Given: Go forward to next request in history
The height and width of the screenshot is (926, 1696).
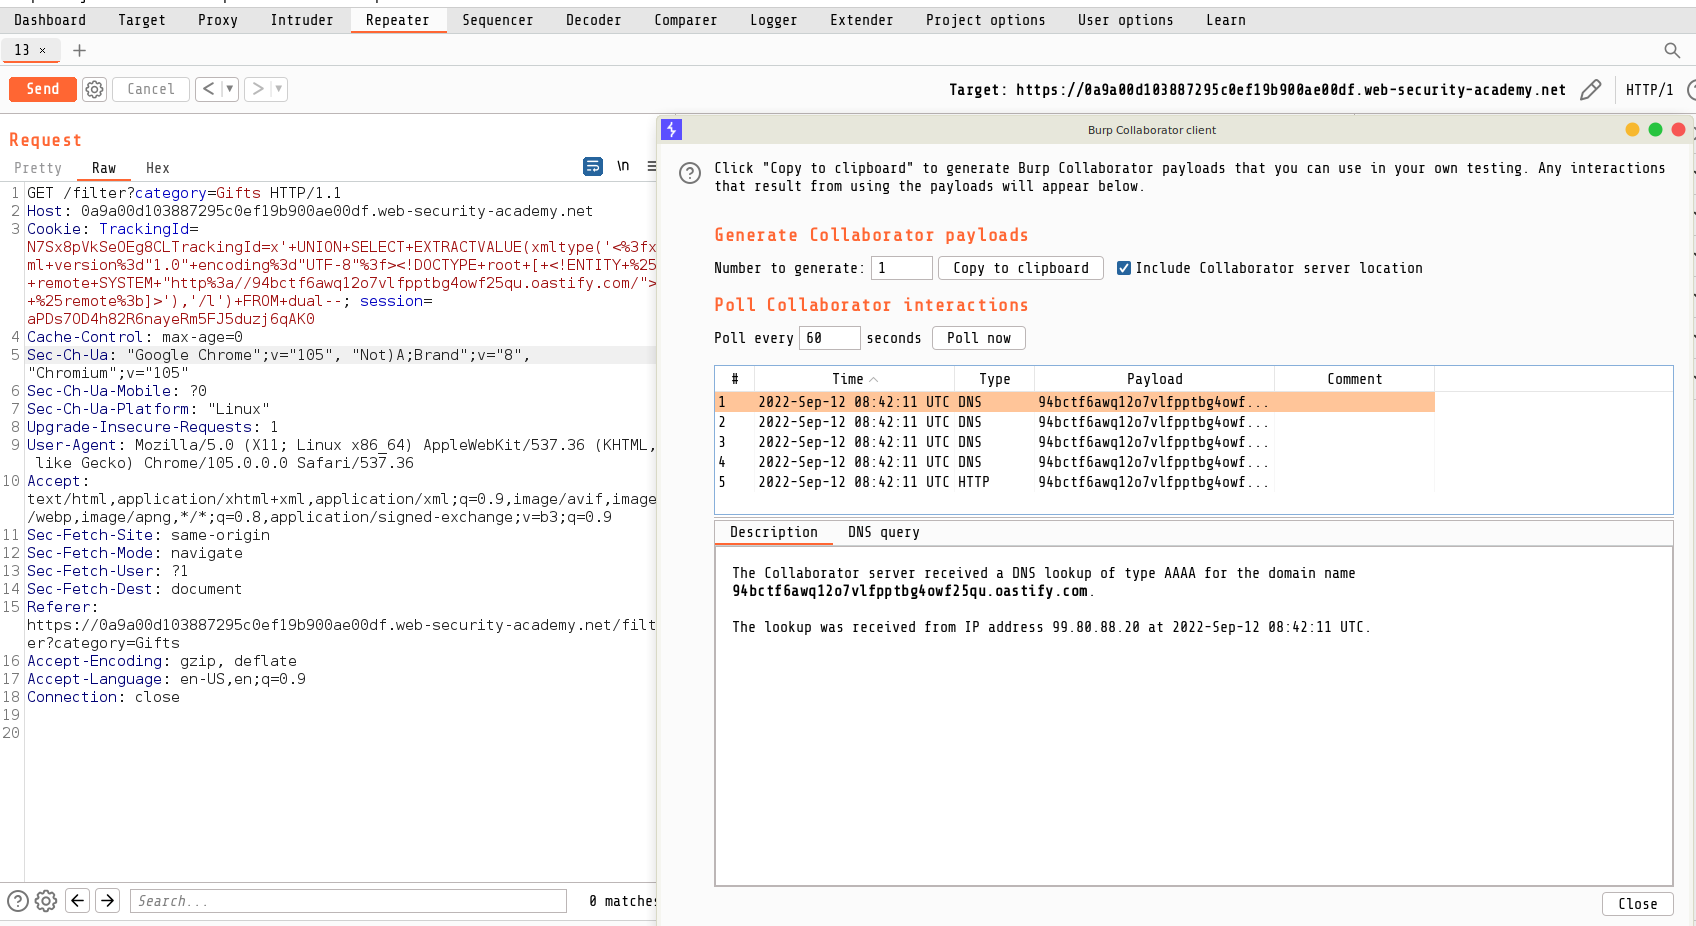Looking at the screenshot, I should (258, 89).
